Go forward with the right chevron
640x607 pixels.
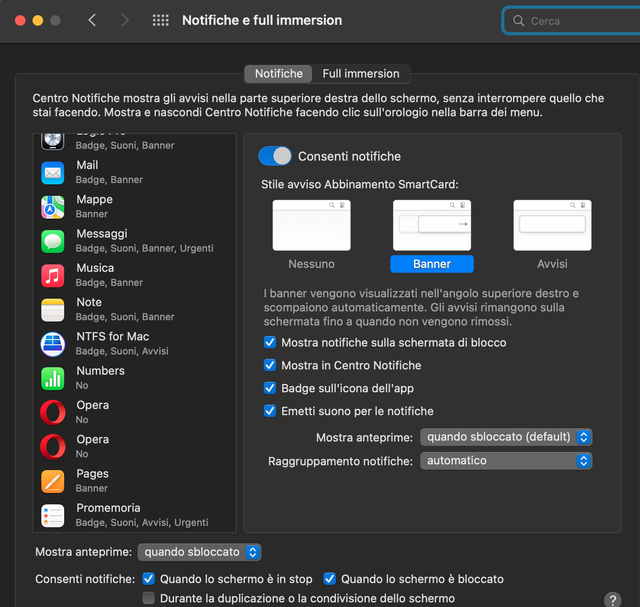tap(125, 20)
